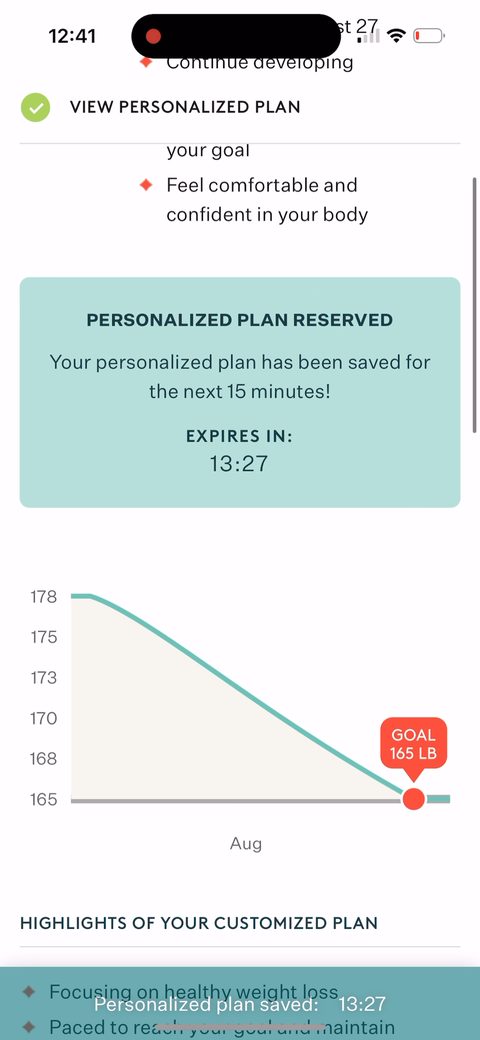
Task: Tap the red recording indicator dot
Action: (x=153, y=35)
